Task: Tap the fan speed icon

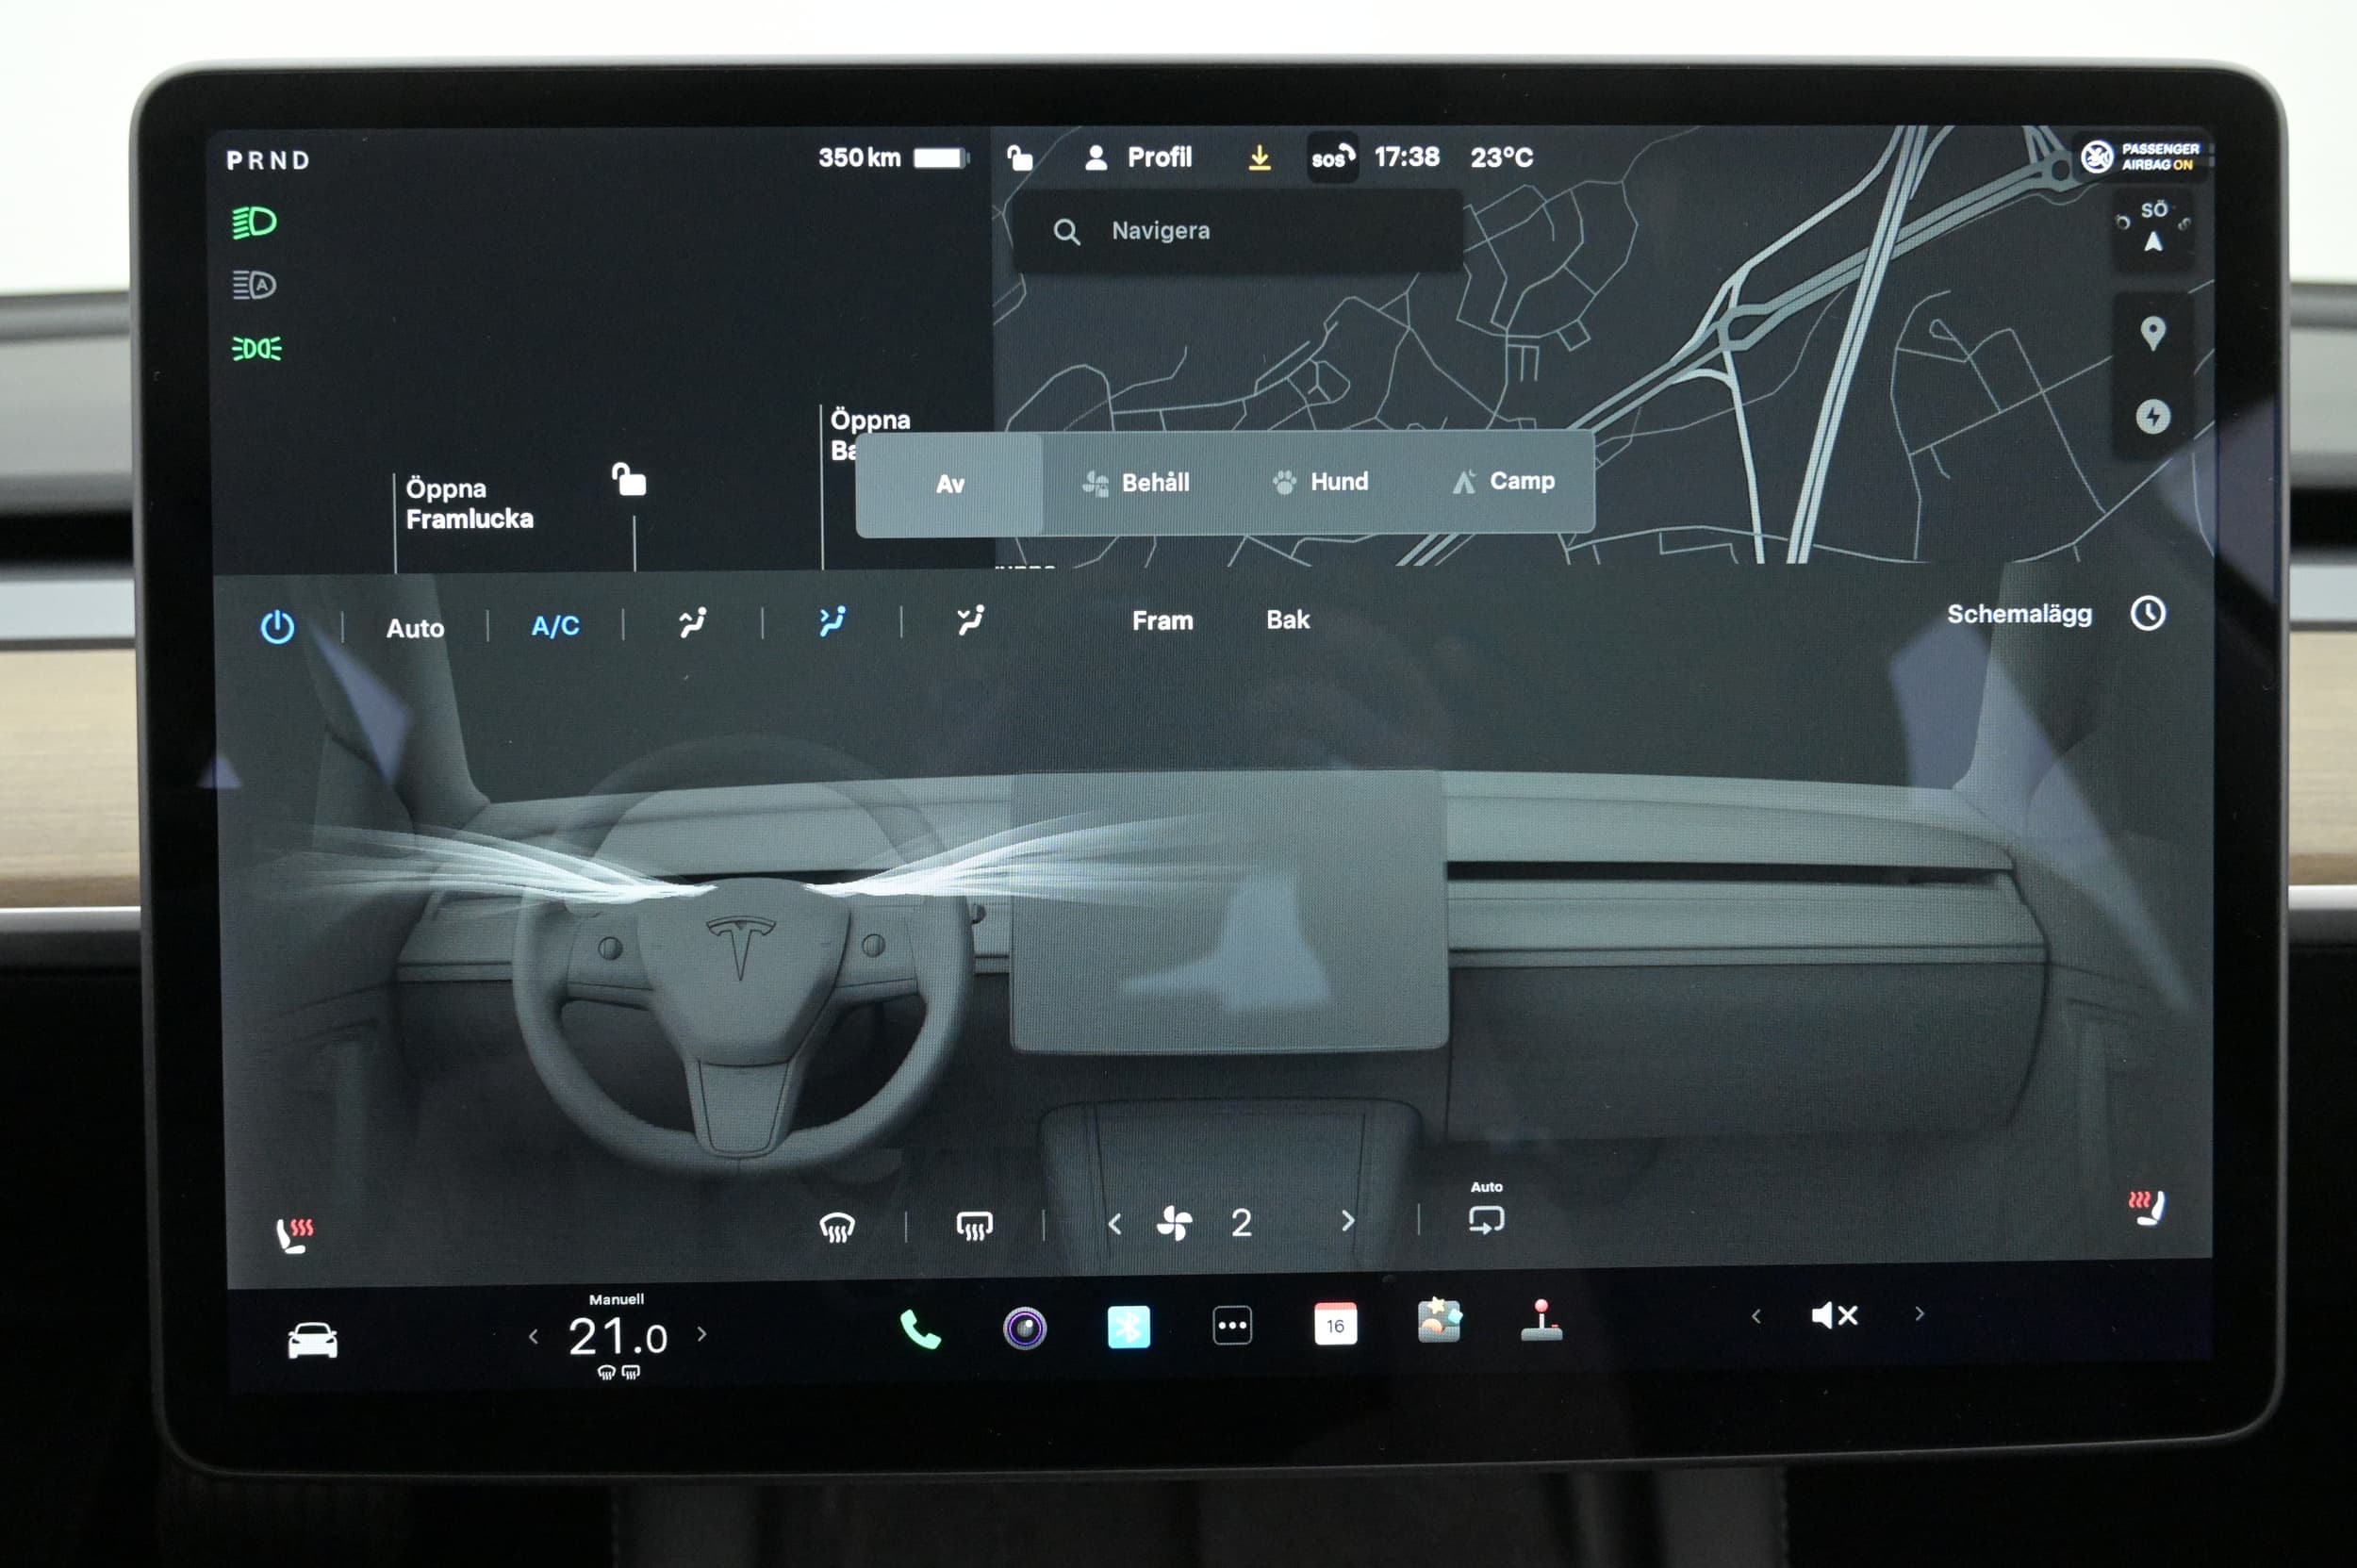Action: (1174, 1223)
